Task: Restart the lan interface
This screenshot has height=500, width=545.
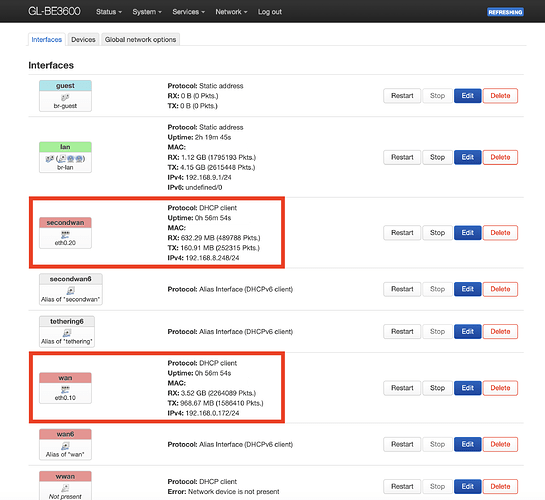Action: point(402,157)
